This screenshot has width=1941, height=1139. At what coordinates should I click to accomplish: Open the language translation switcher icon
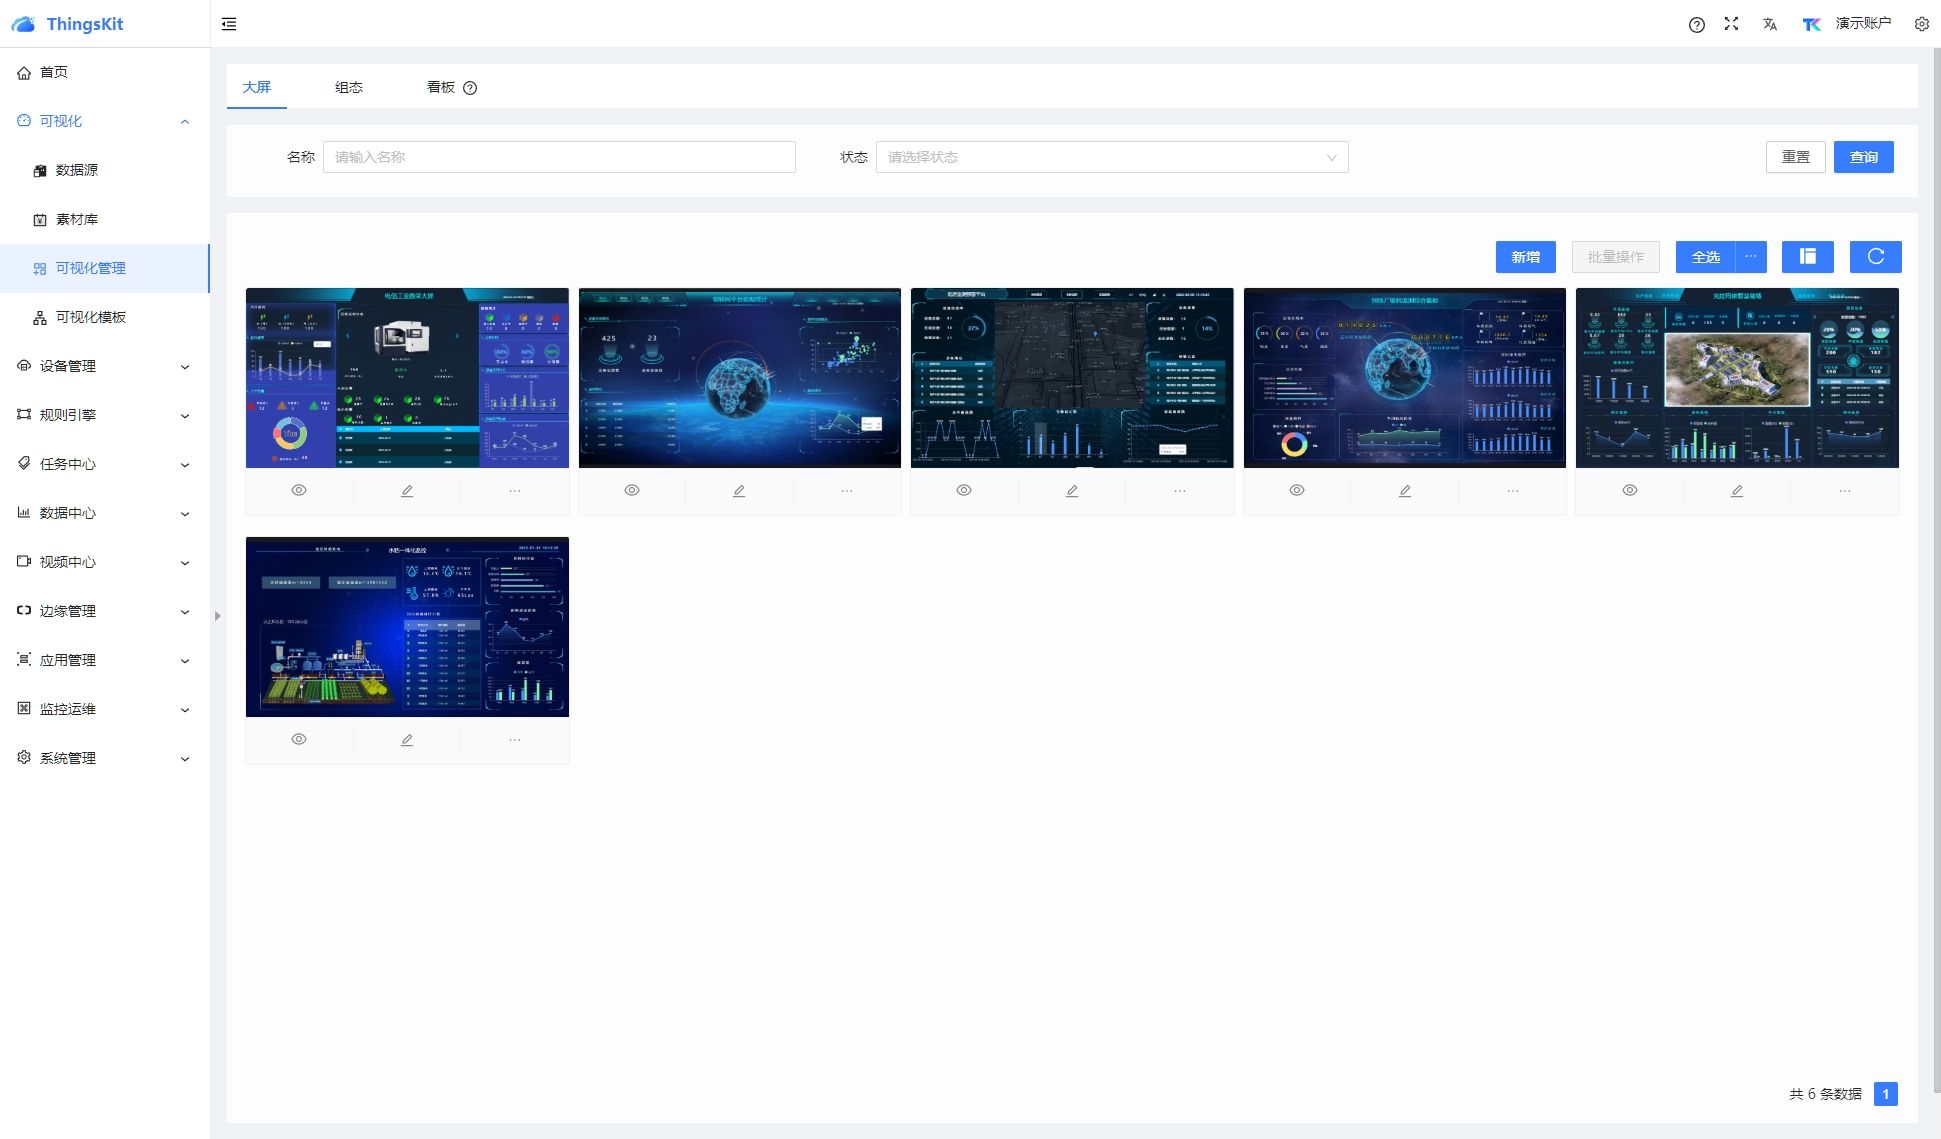pyautogui.click(x=1769, y=25)
